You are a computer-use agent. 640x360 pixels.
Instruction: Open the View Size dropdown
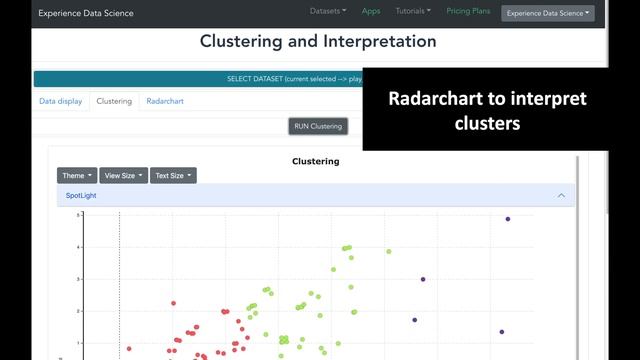point(123,176)
